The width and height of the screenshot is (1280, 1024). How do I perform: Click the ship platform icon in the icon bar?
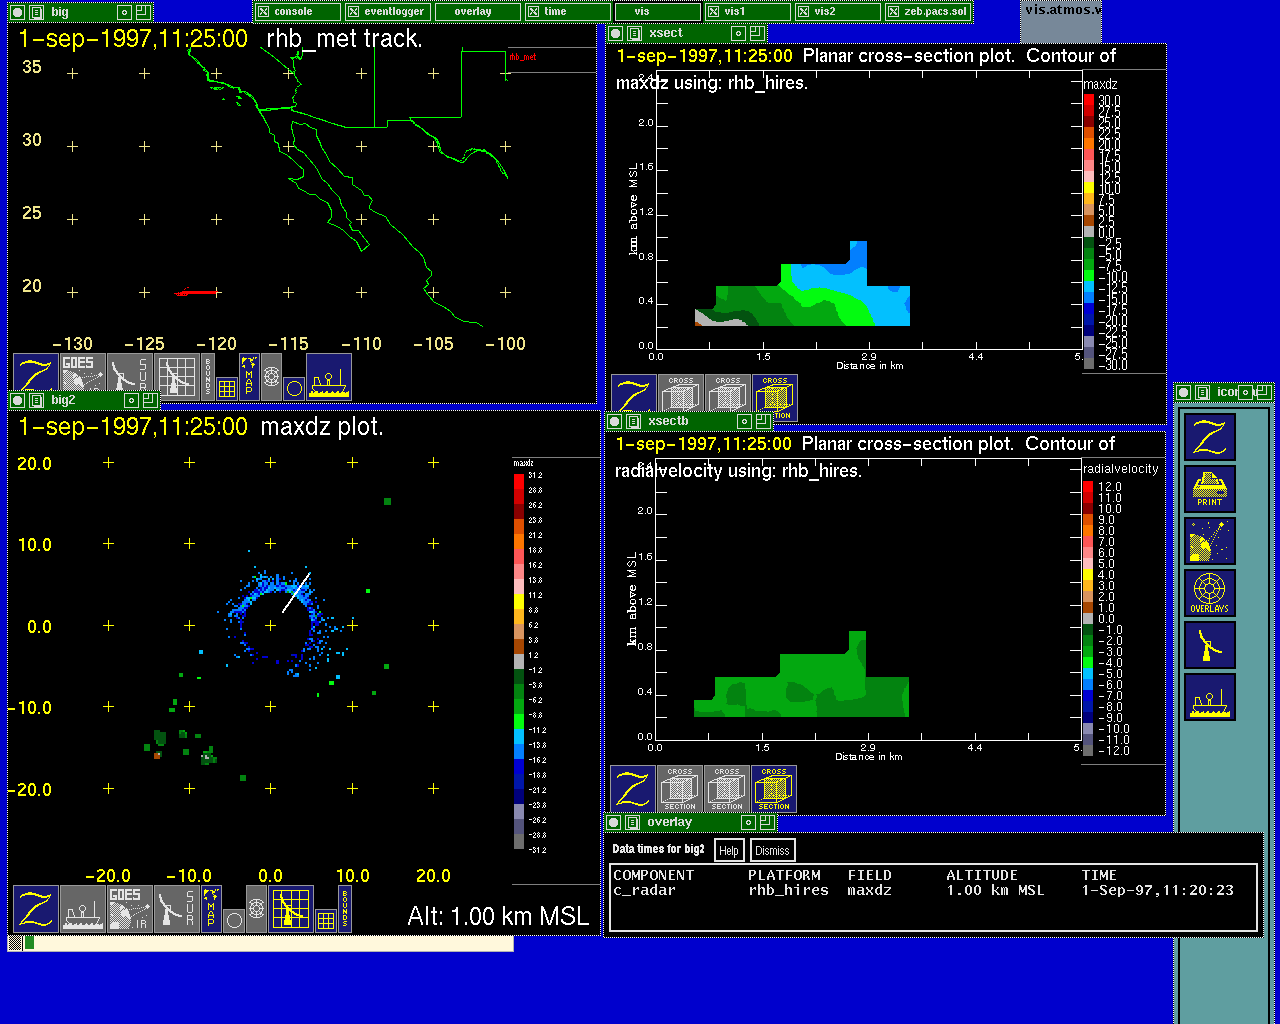(x=1209, y=698)
